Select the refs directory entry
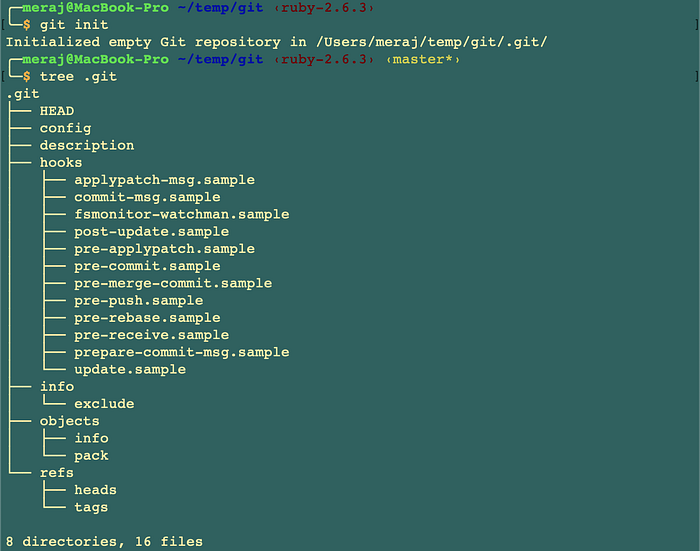This screenshot has height=551, width=700. tap(57, 472)
